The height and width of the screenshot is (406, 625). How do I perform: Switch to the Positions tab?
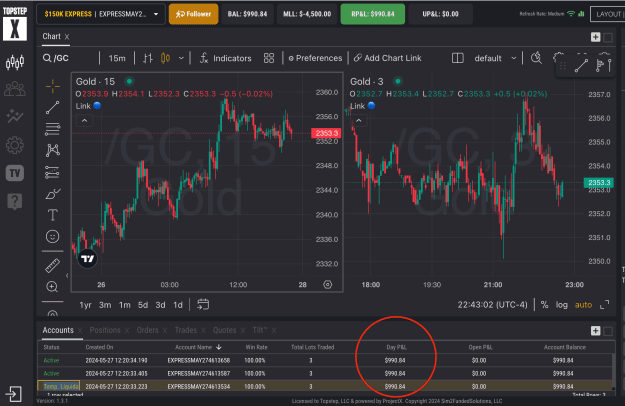pos(105,330)
